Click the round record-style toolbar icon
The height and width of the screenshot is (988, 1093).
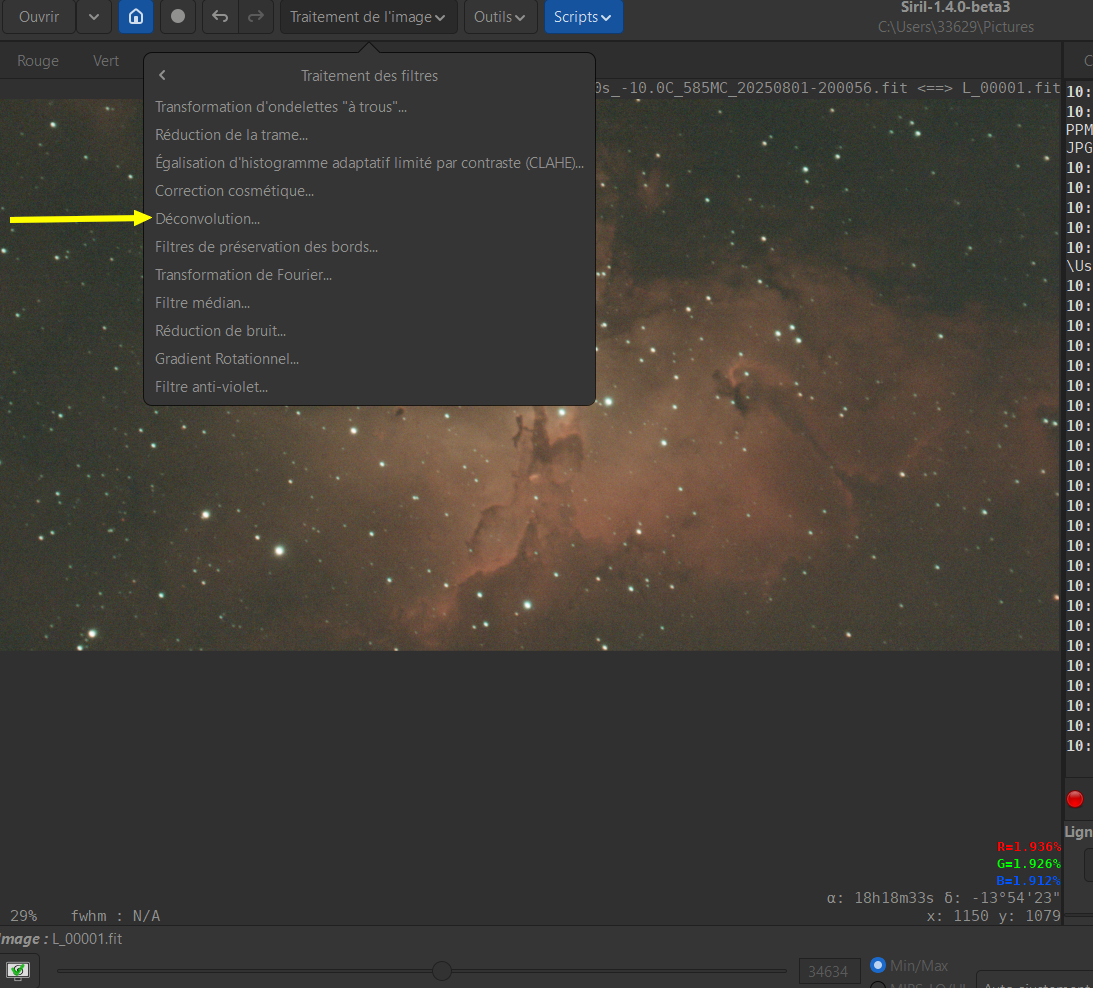[x=178, y=17]
